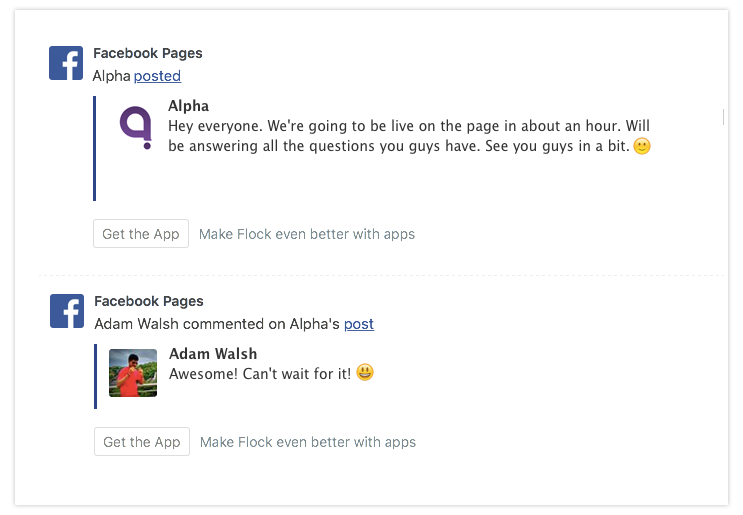Click the bold Adam Walsh name in the comment

213,354
